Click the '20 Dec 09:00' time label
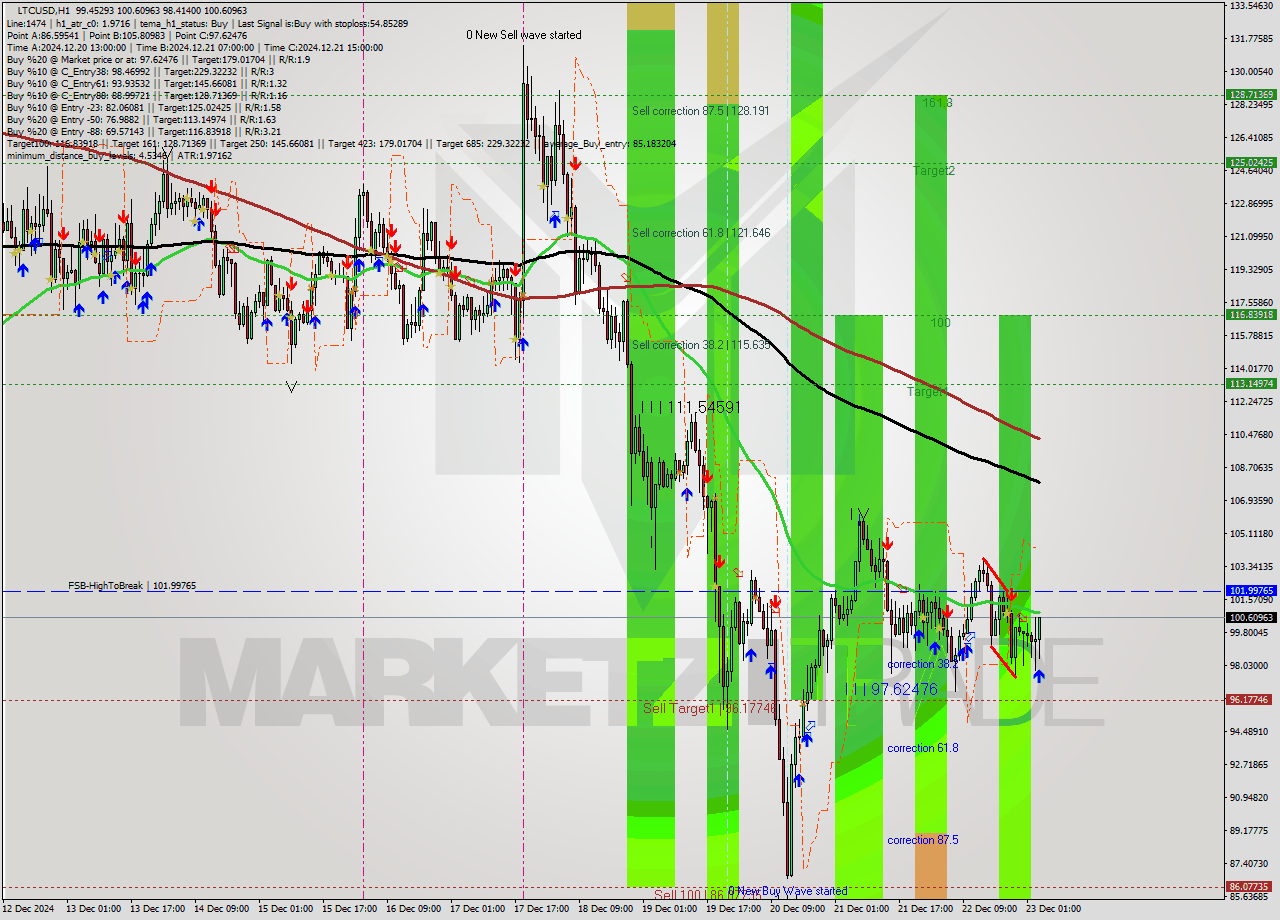 pyautogui.click(x=797, y=909)
